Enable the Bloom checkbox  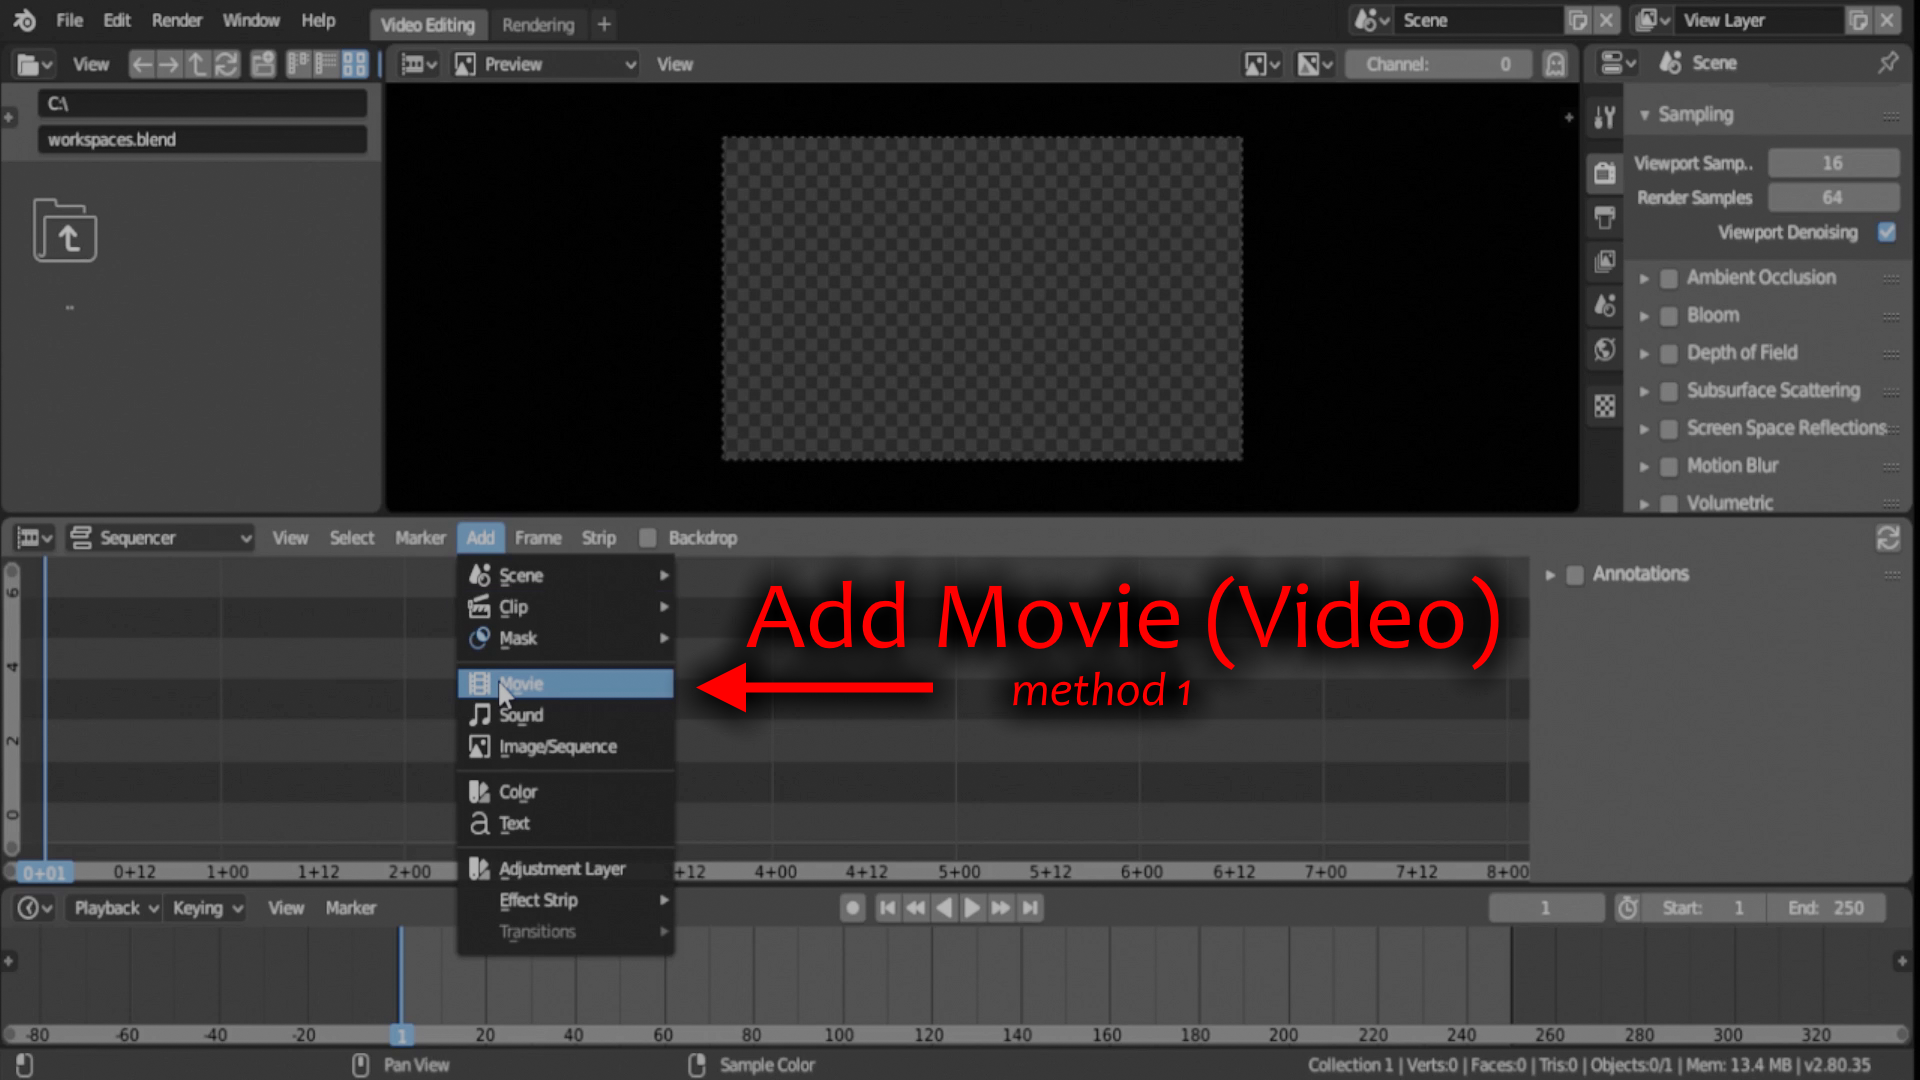point(1669,316)
